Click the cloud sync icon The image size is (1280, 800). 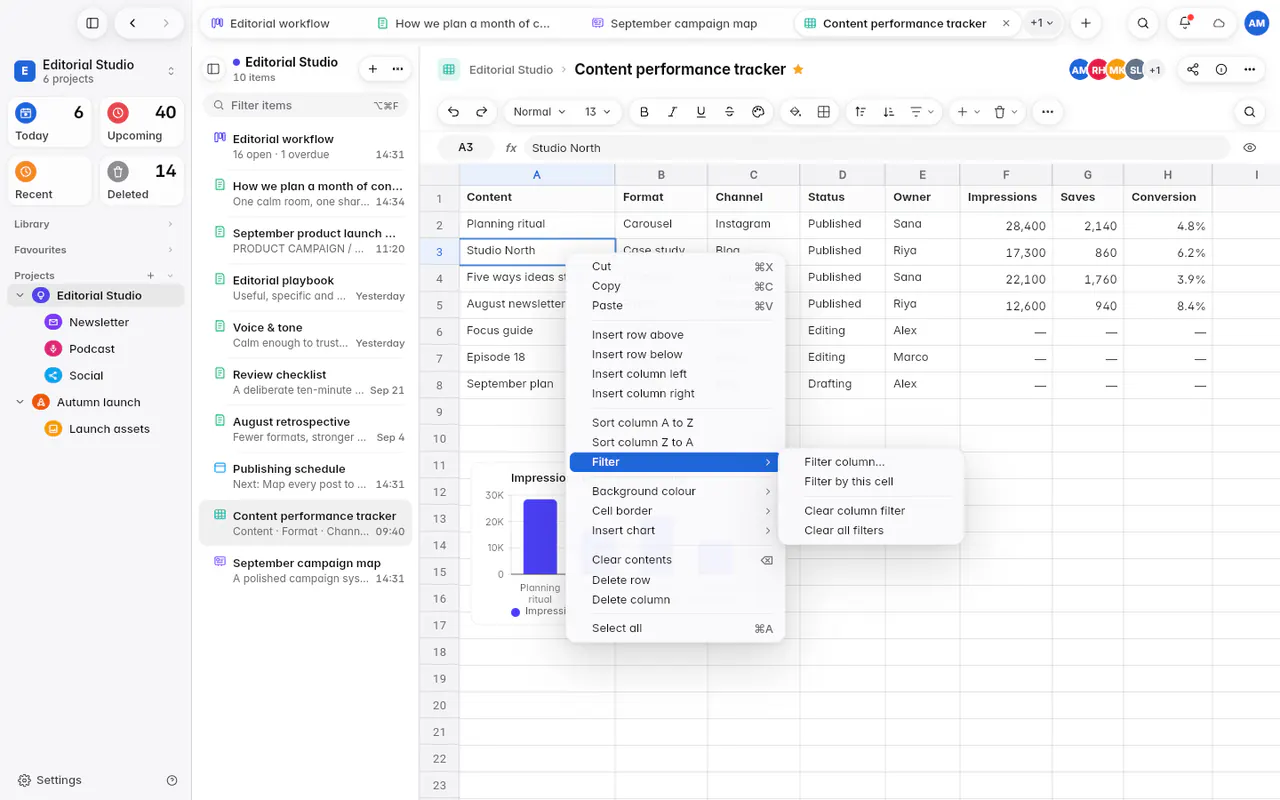point(1219,23)
